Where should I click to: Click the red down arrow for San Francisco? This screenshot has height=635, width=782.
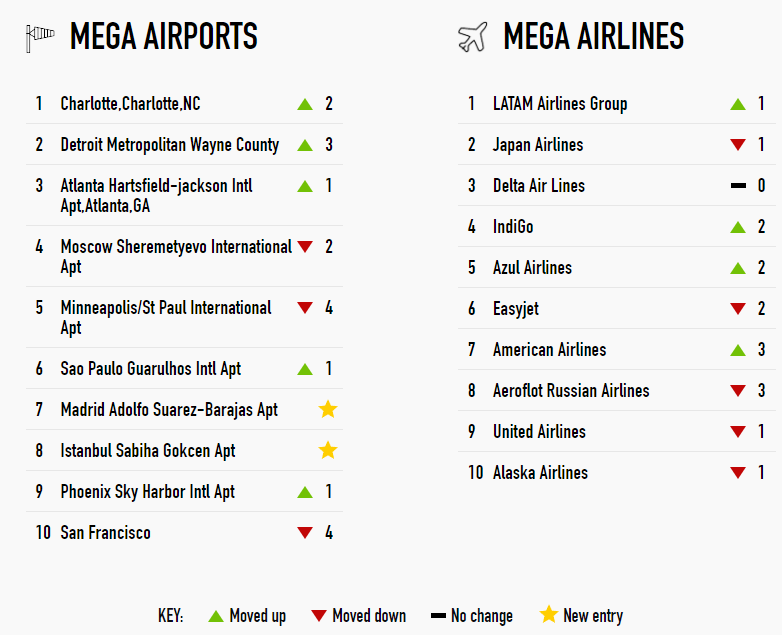(305, 533)
